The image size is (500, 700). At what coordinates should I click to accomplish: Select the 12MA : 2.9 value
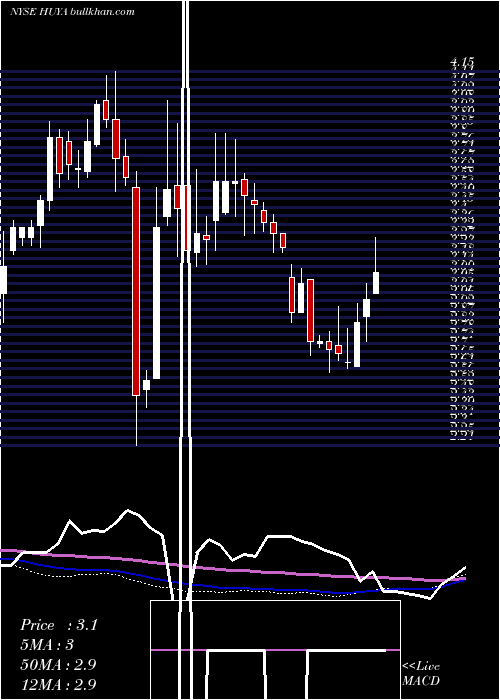(x=58, y=684)
